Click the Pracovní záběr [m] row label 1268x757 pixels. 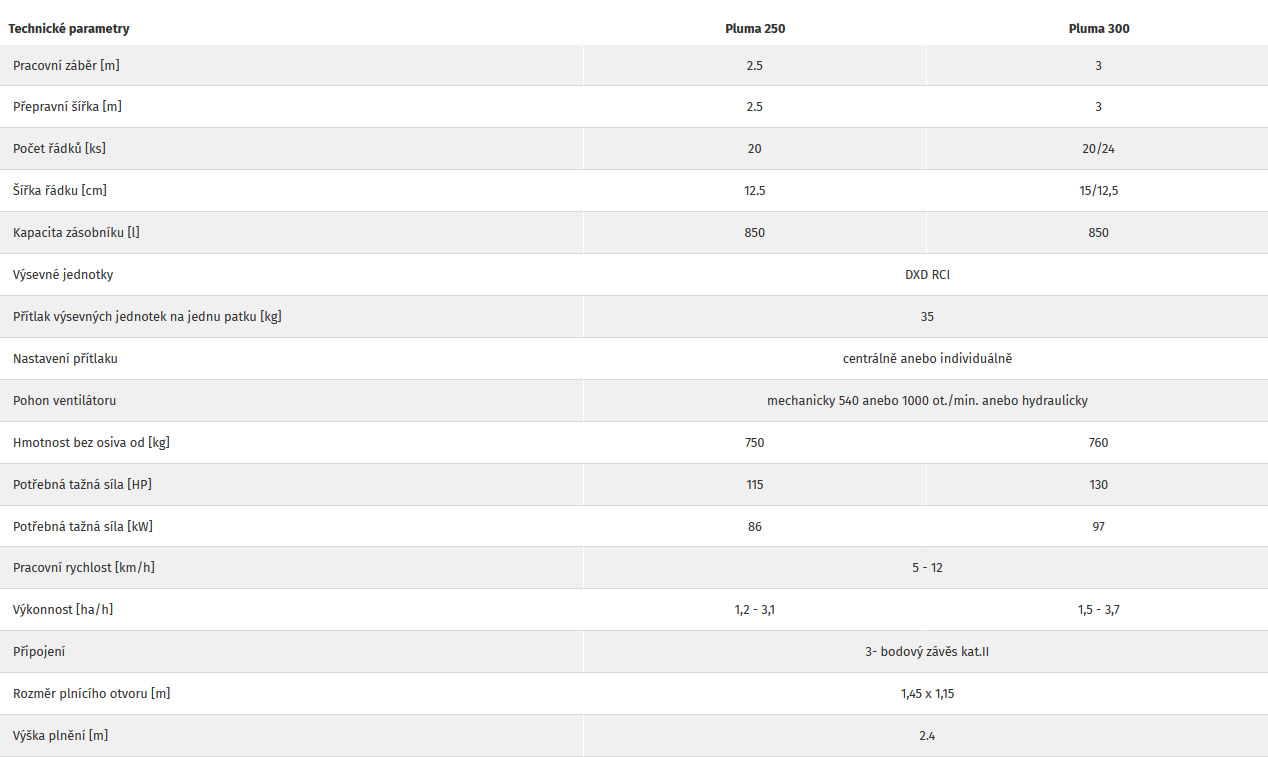point(67,65)
